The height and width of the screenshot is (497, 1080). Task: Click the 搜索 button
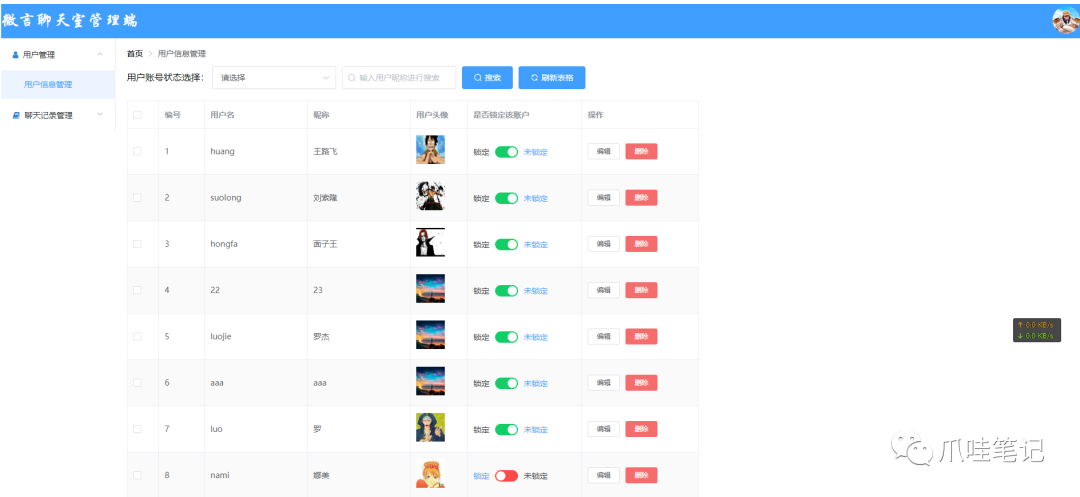tap(488, 78)
